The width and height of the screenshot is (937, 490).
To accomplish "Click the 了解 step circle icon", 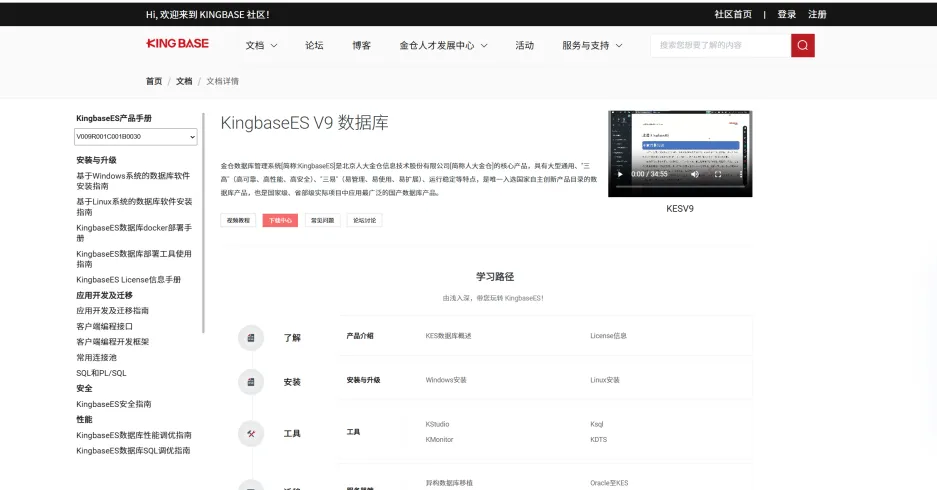I will 251,338.
